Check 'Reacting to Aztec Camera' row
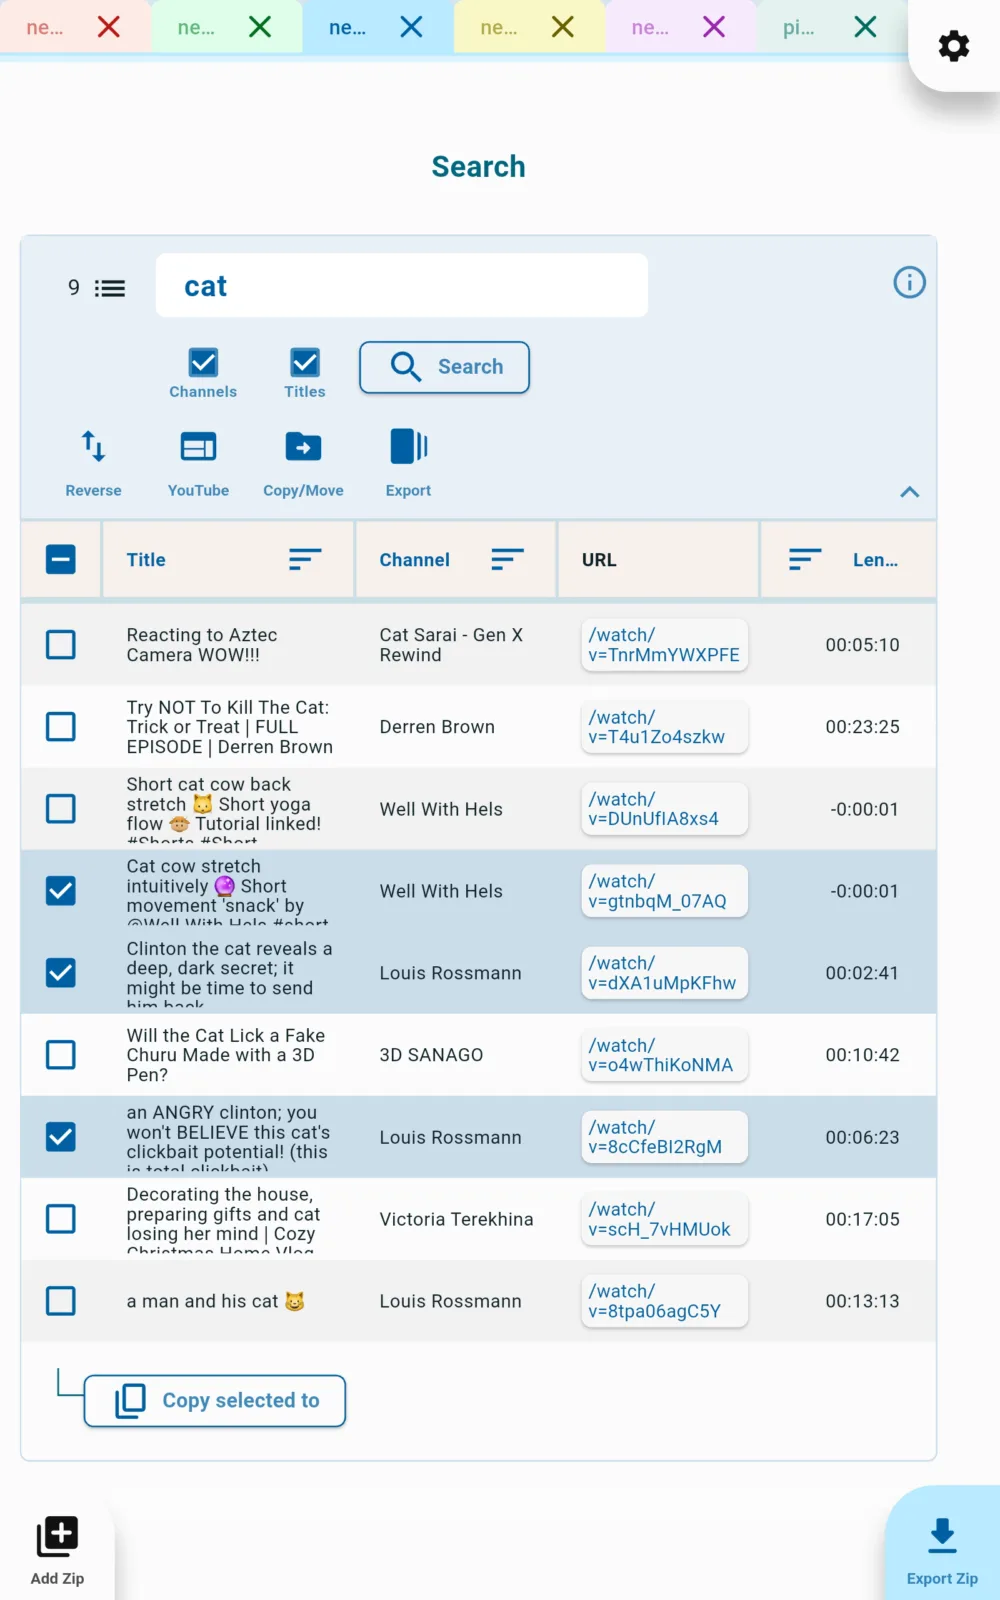This screenshot has height=1600, width=1000. pos(61,645)
